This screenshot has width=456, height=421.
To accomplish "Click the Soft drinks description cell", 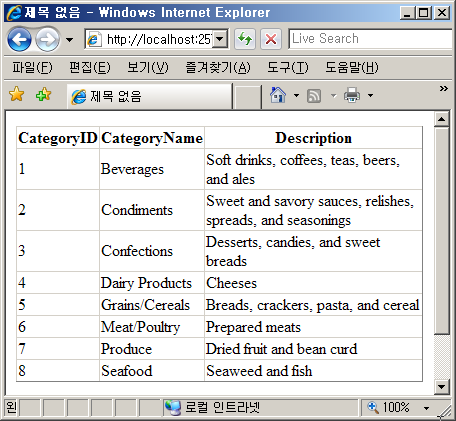I will click(x=313, y=169).
